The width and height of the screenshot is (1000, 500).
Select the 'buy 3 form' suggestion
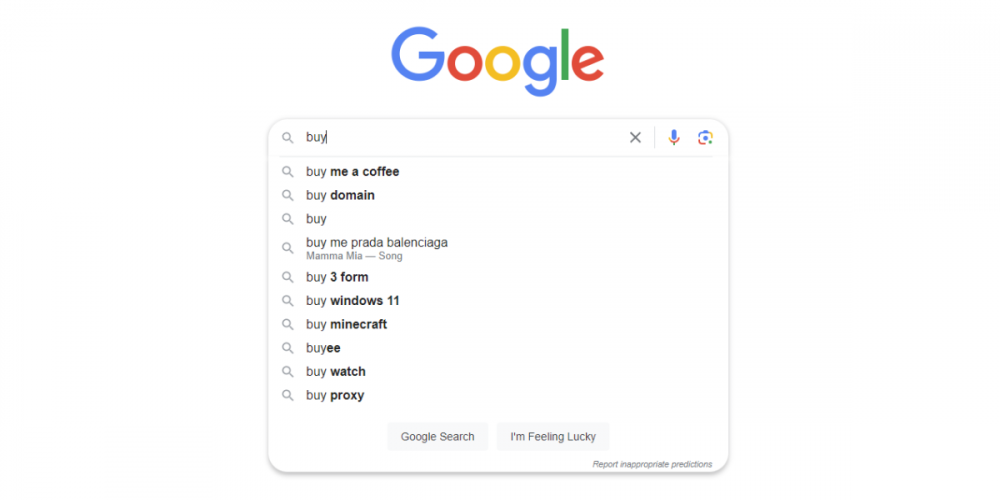[498, 277]
